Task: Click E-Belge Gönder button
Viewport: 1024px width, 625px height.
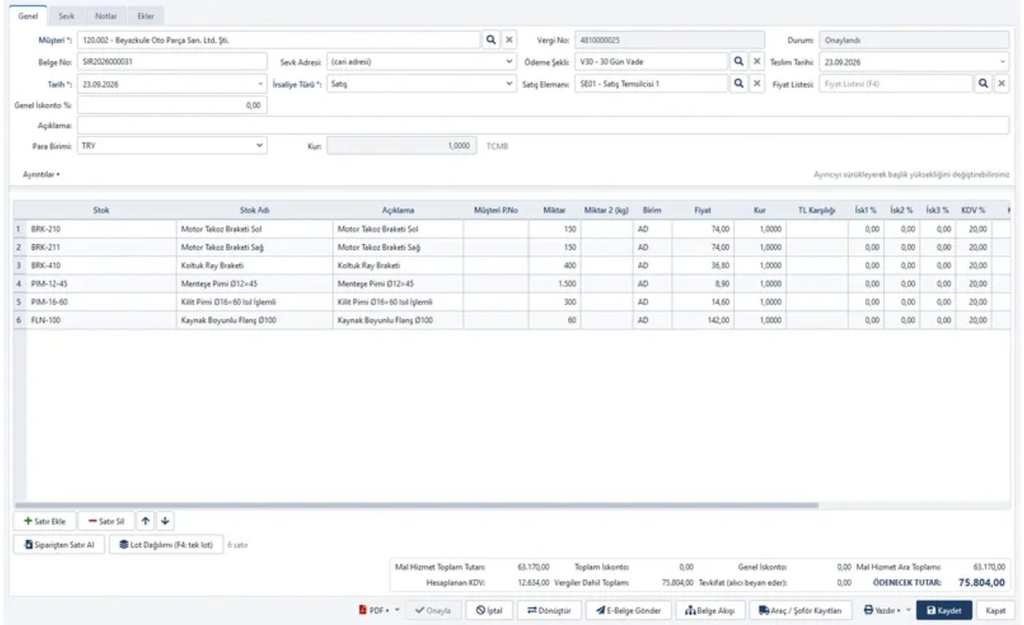Action: click(628, 611)
